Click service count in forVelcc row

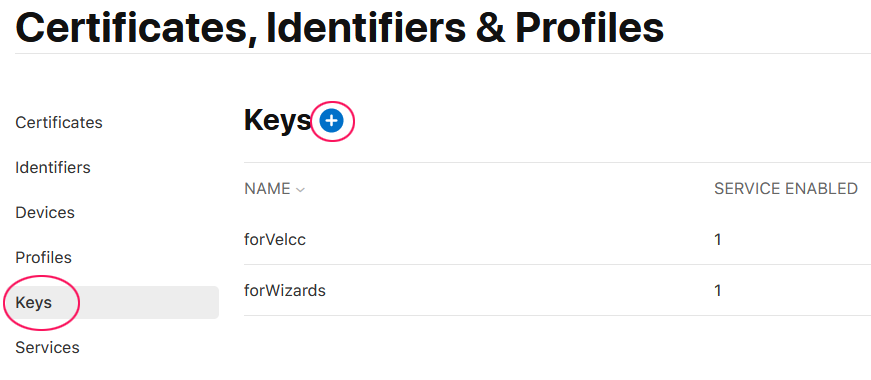[x=718, y=240]
